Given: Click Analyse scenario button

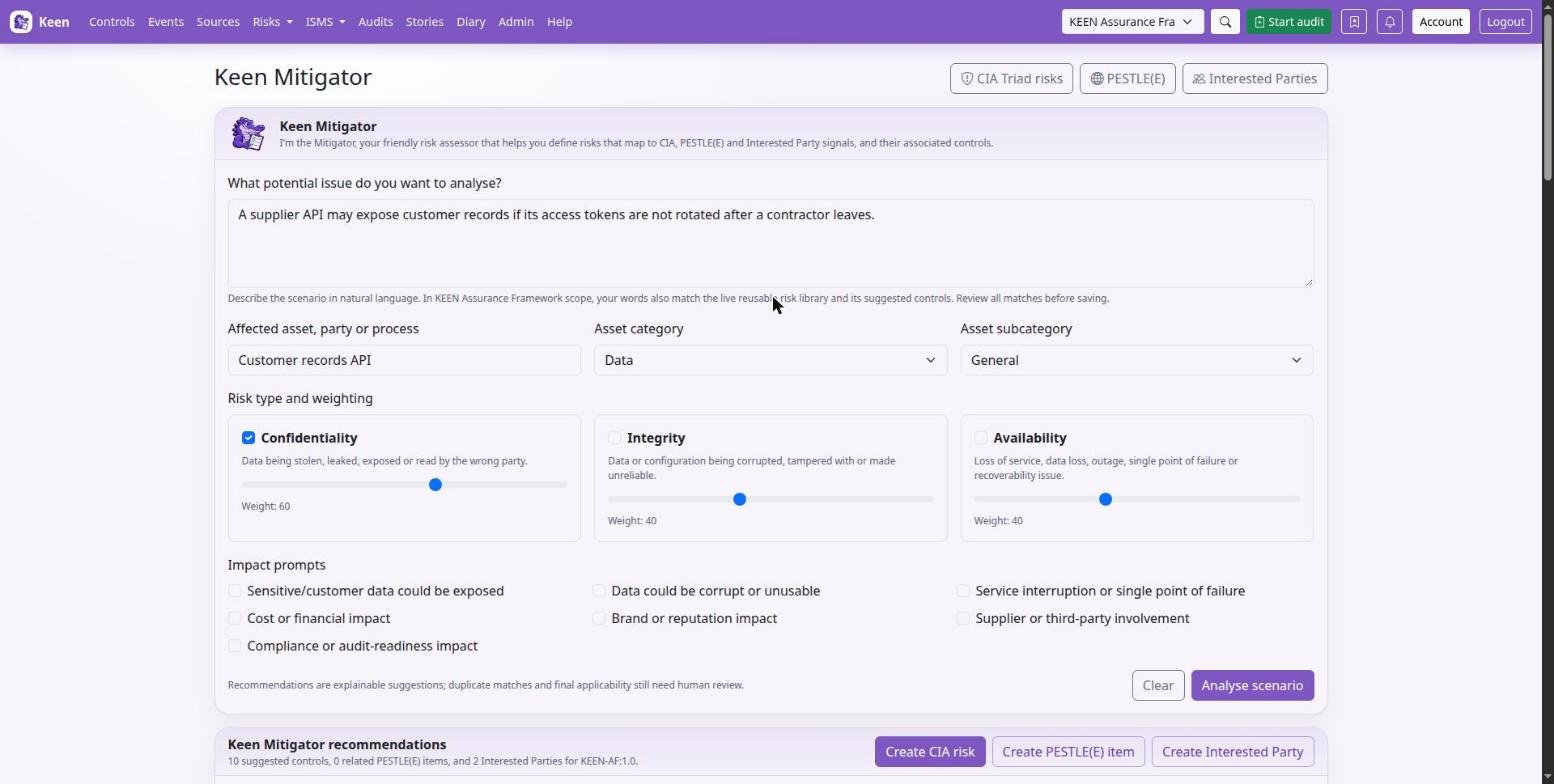Looking at the screenshot, I should (x=1252, y=685).
